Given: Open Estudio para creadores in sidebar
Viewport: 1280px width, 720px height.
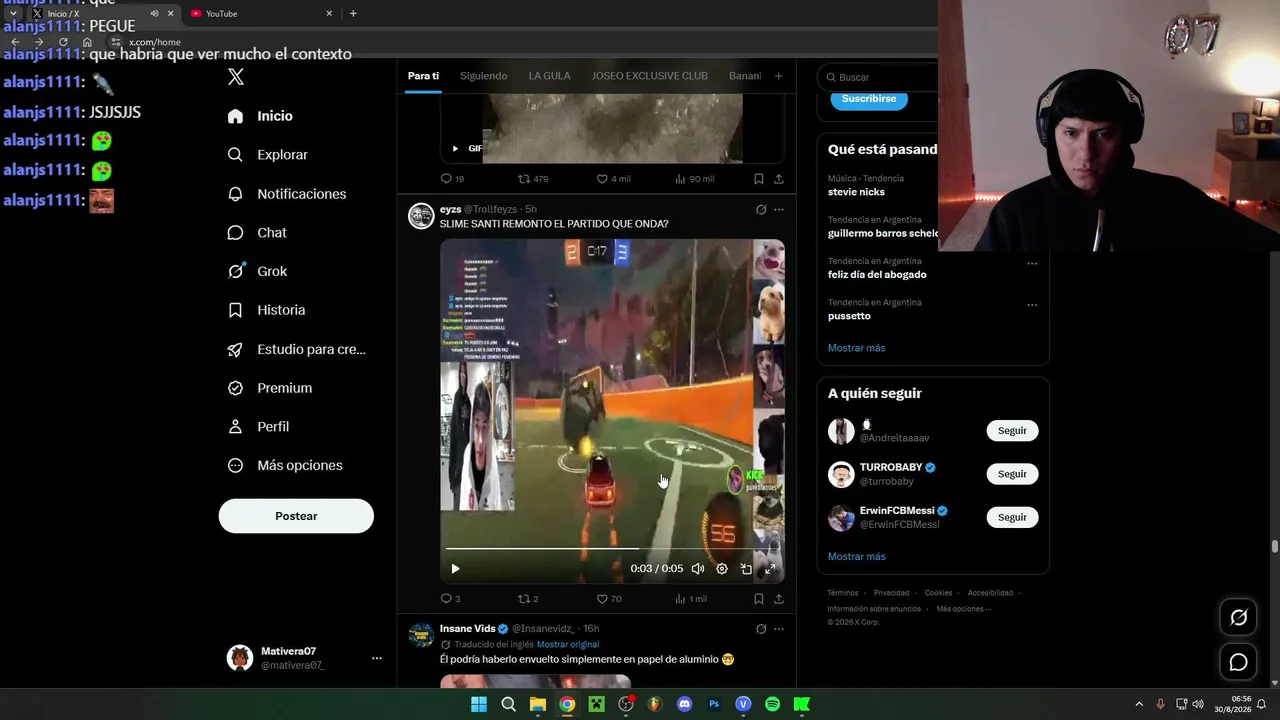Looking at the screenshot, I should point(296,349).
